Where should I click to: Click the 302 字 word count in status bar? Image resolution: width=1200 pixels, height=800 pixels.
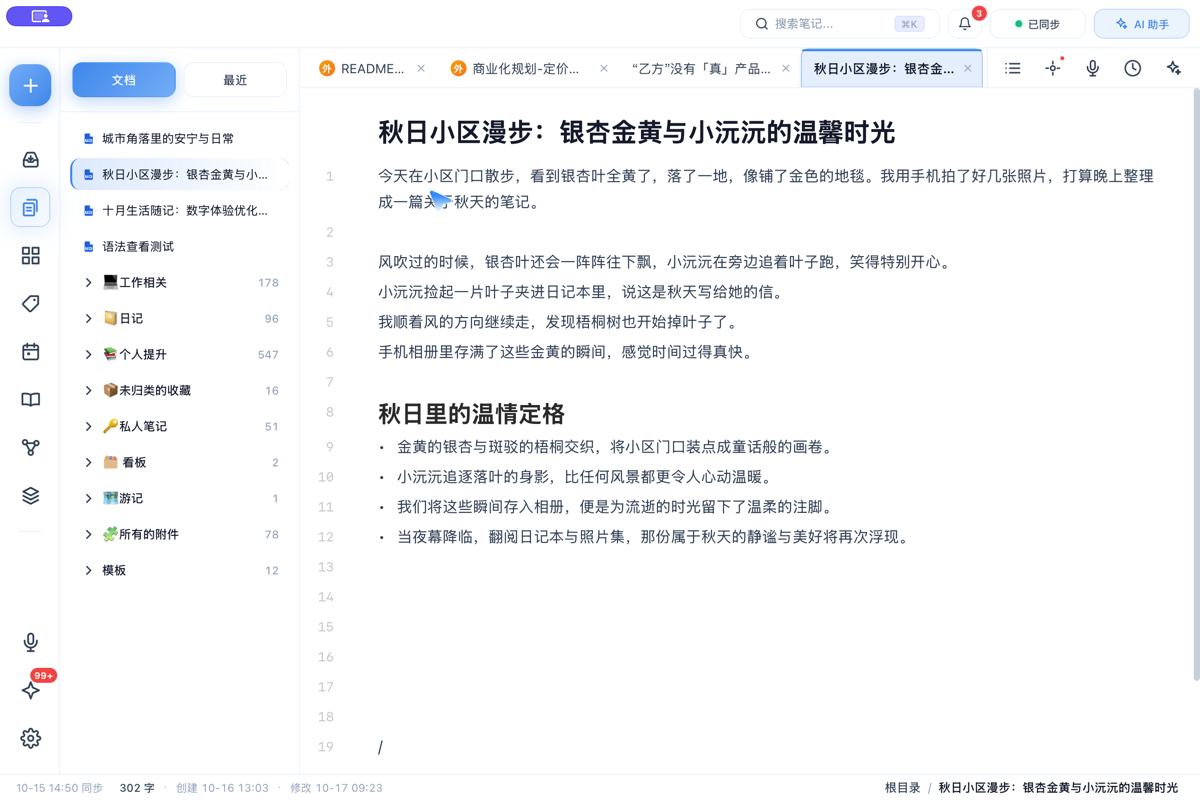click(137, 788)
